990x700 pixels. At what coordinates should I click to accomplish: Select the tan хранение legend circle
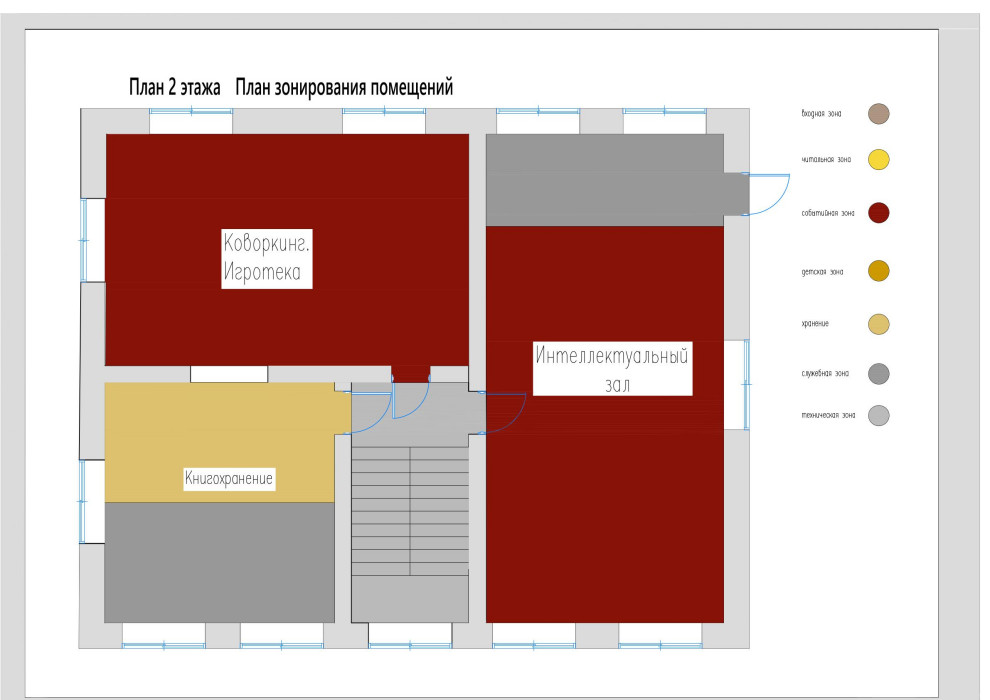(878, 324)
